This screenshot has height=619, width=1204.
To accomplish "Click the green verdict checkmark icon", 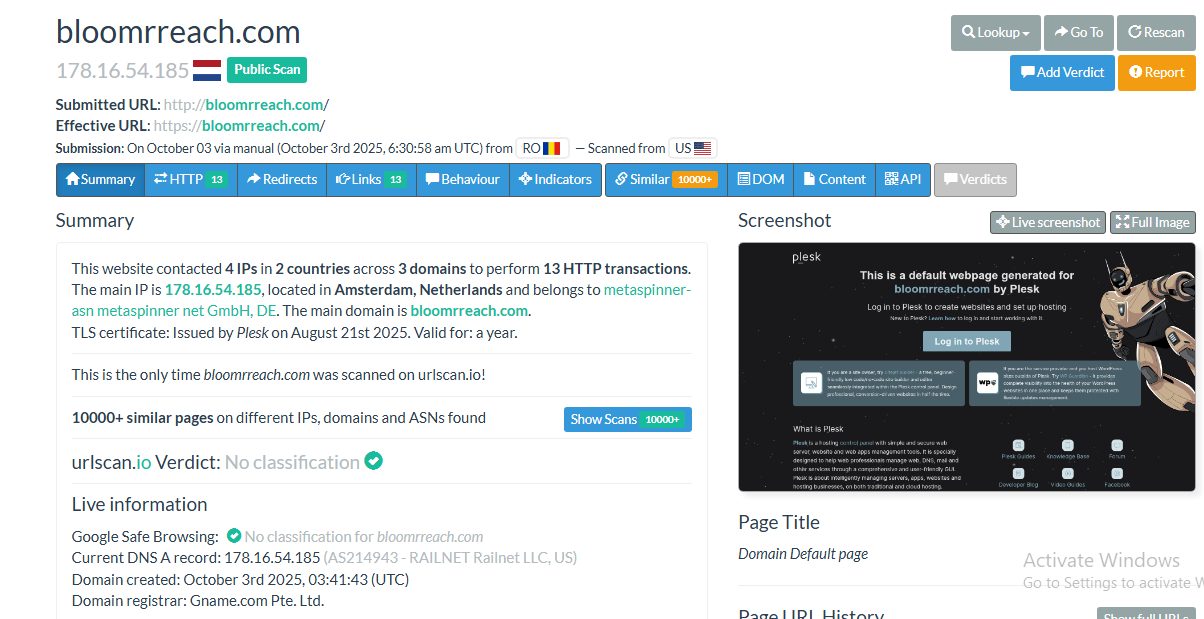I will click(x=373, y=461).
